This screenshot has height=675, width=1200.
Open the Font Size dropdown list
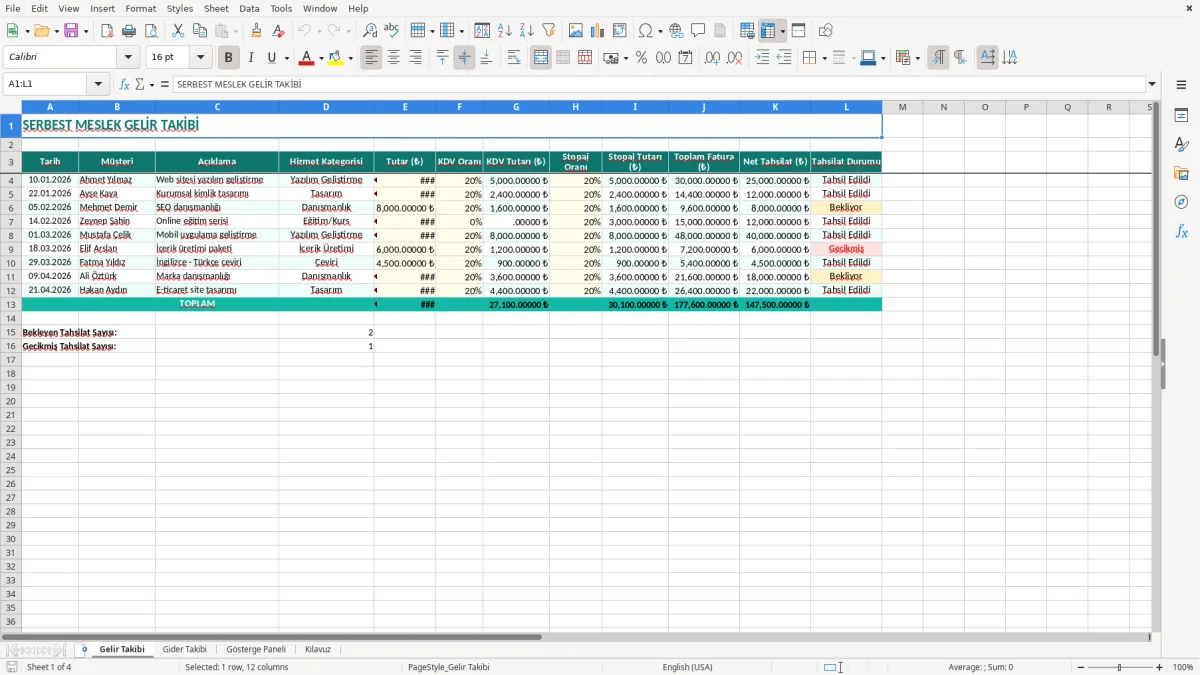pyautogui.click(x=200, y=58)
